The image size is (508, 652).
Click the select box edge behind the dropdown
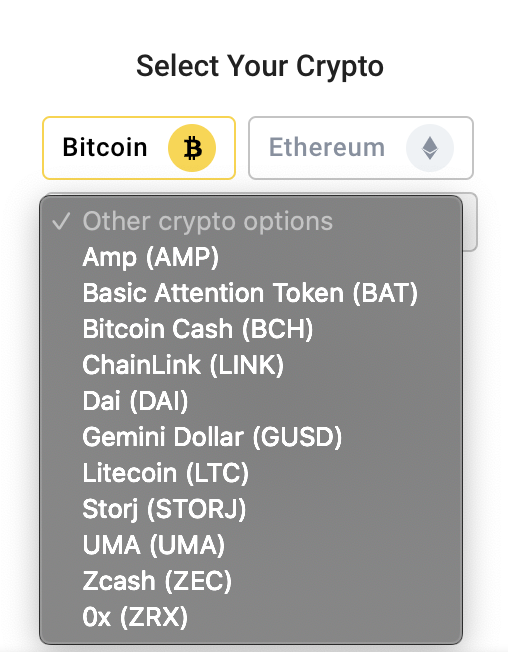(x=470, y=222)
